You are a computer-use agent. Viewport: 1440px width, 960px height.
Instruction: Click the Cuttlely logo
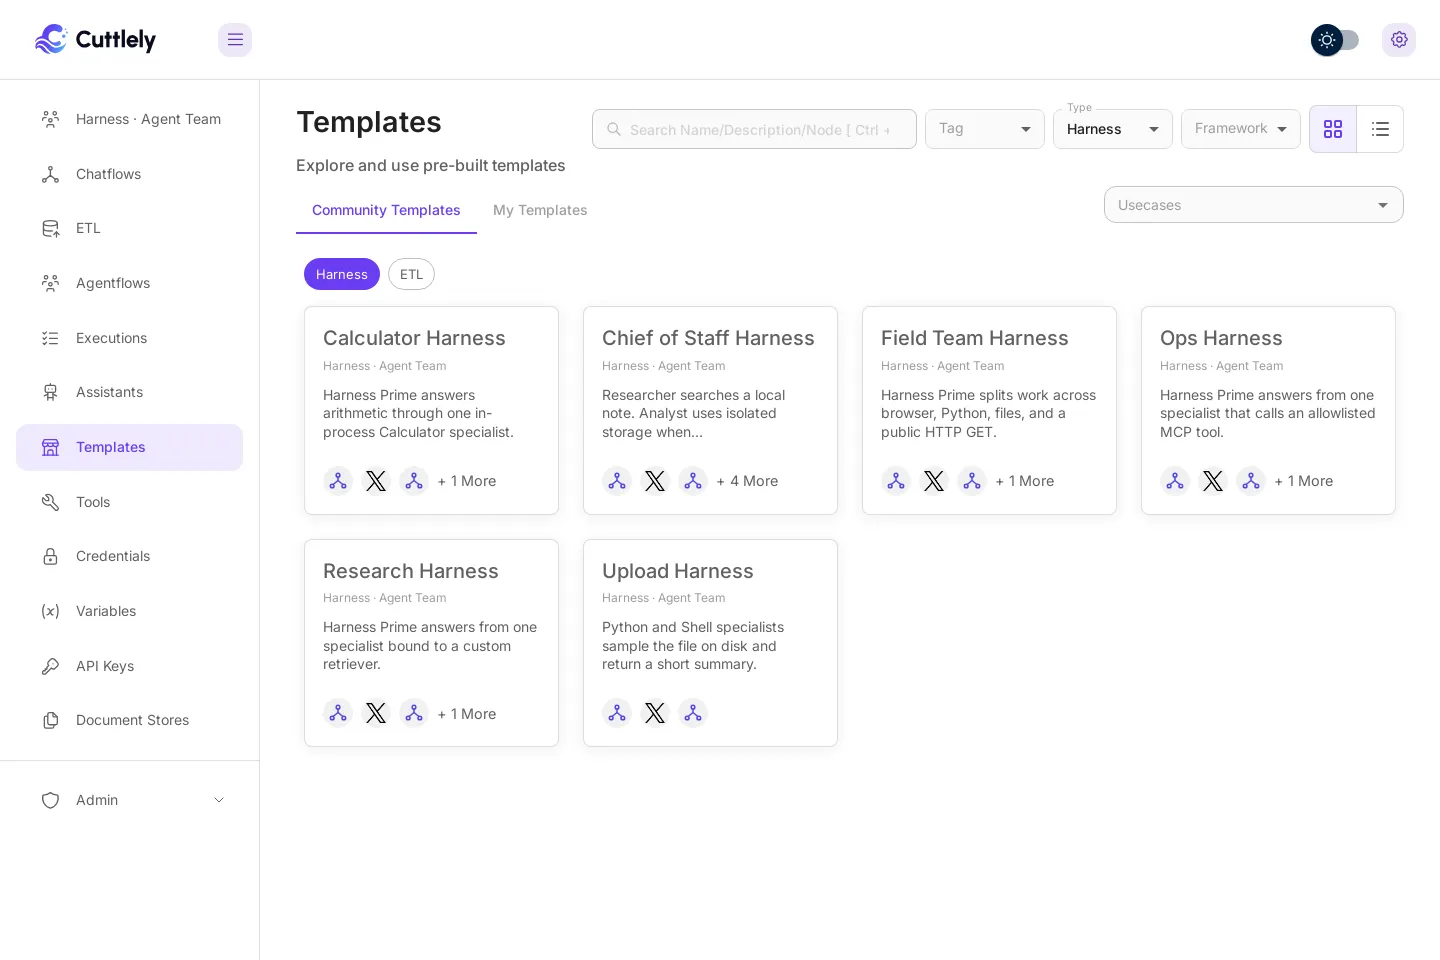95,39
